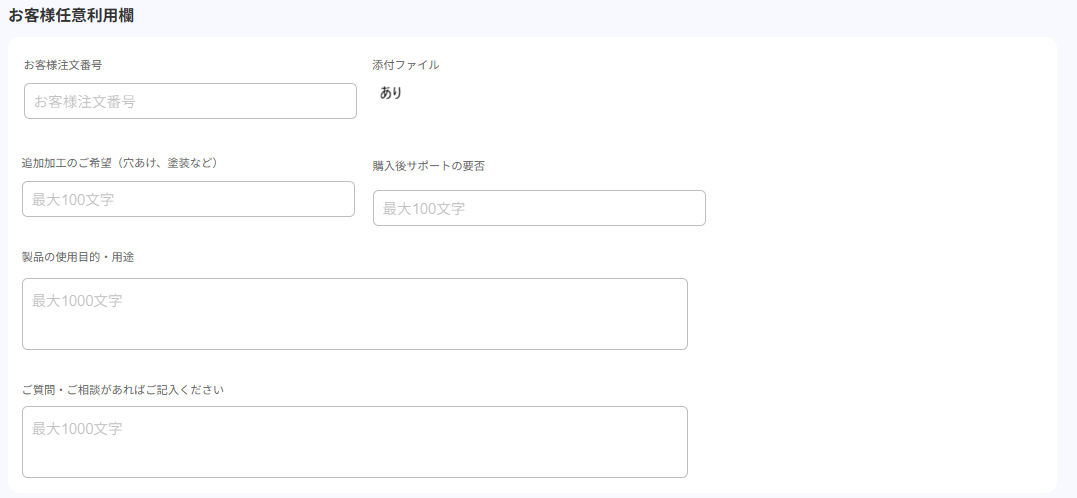Click 最大100文字 placeholder under 追加加工のご希望
Screen dimensions: 1077x498
(73, 199)
